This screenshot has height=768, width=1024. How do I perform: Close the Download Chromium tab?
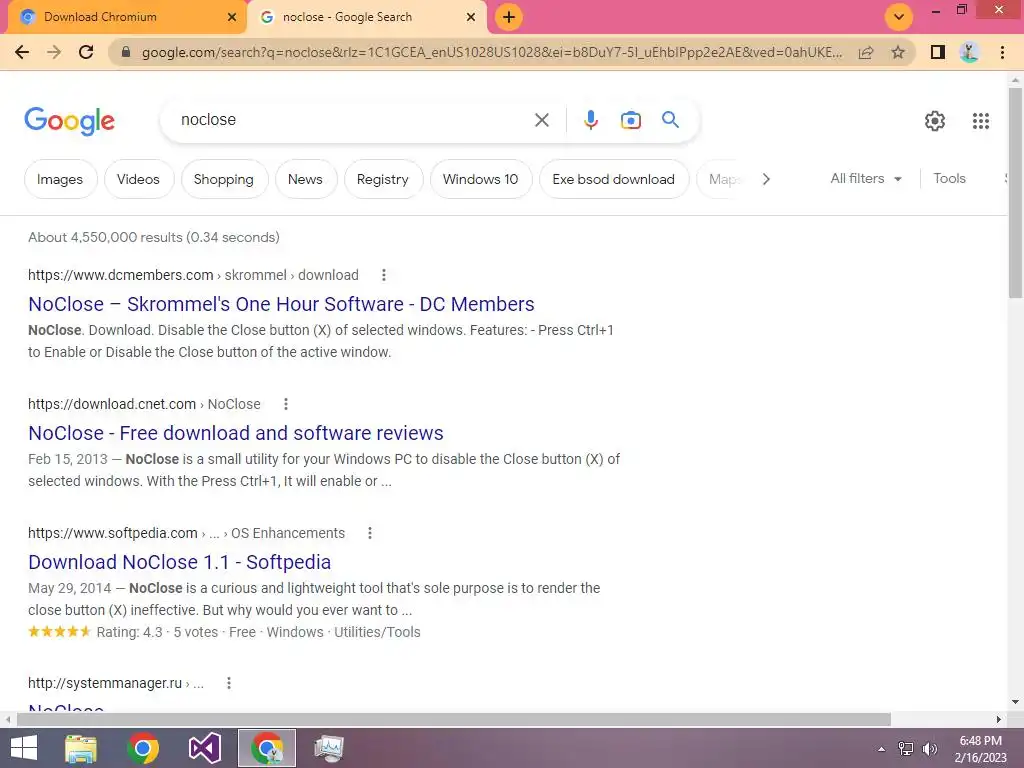point(232,17)
